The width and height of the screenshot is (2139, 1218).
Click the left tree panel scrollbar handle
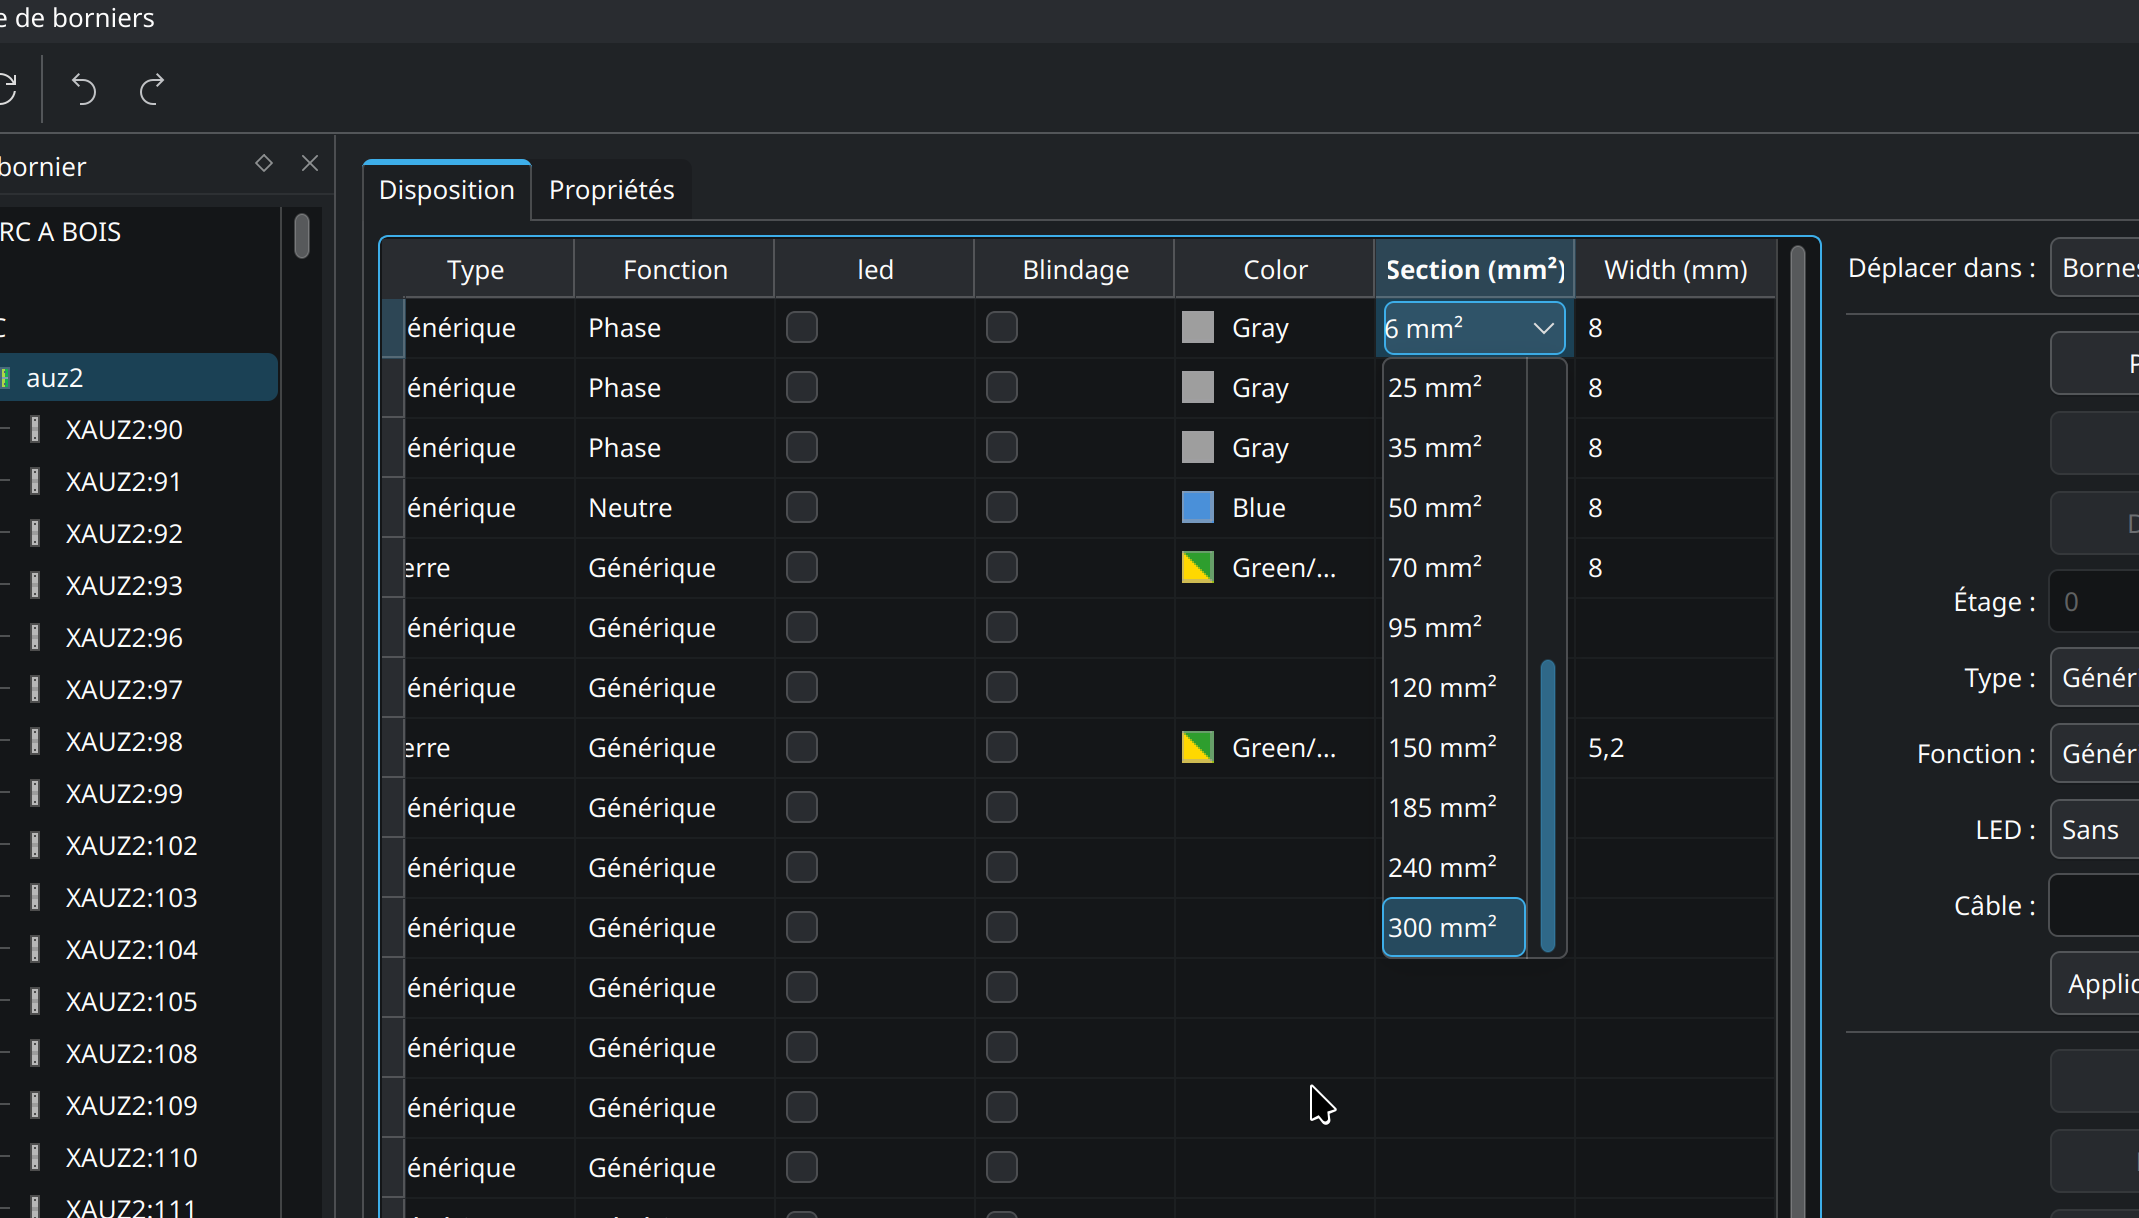[x=302, y=236]
